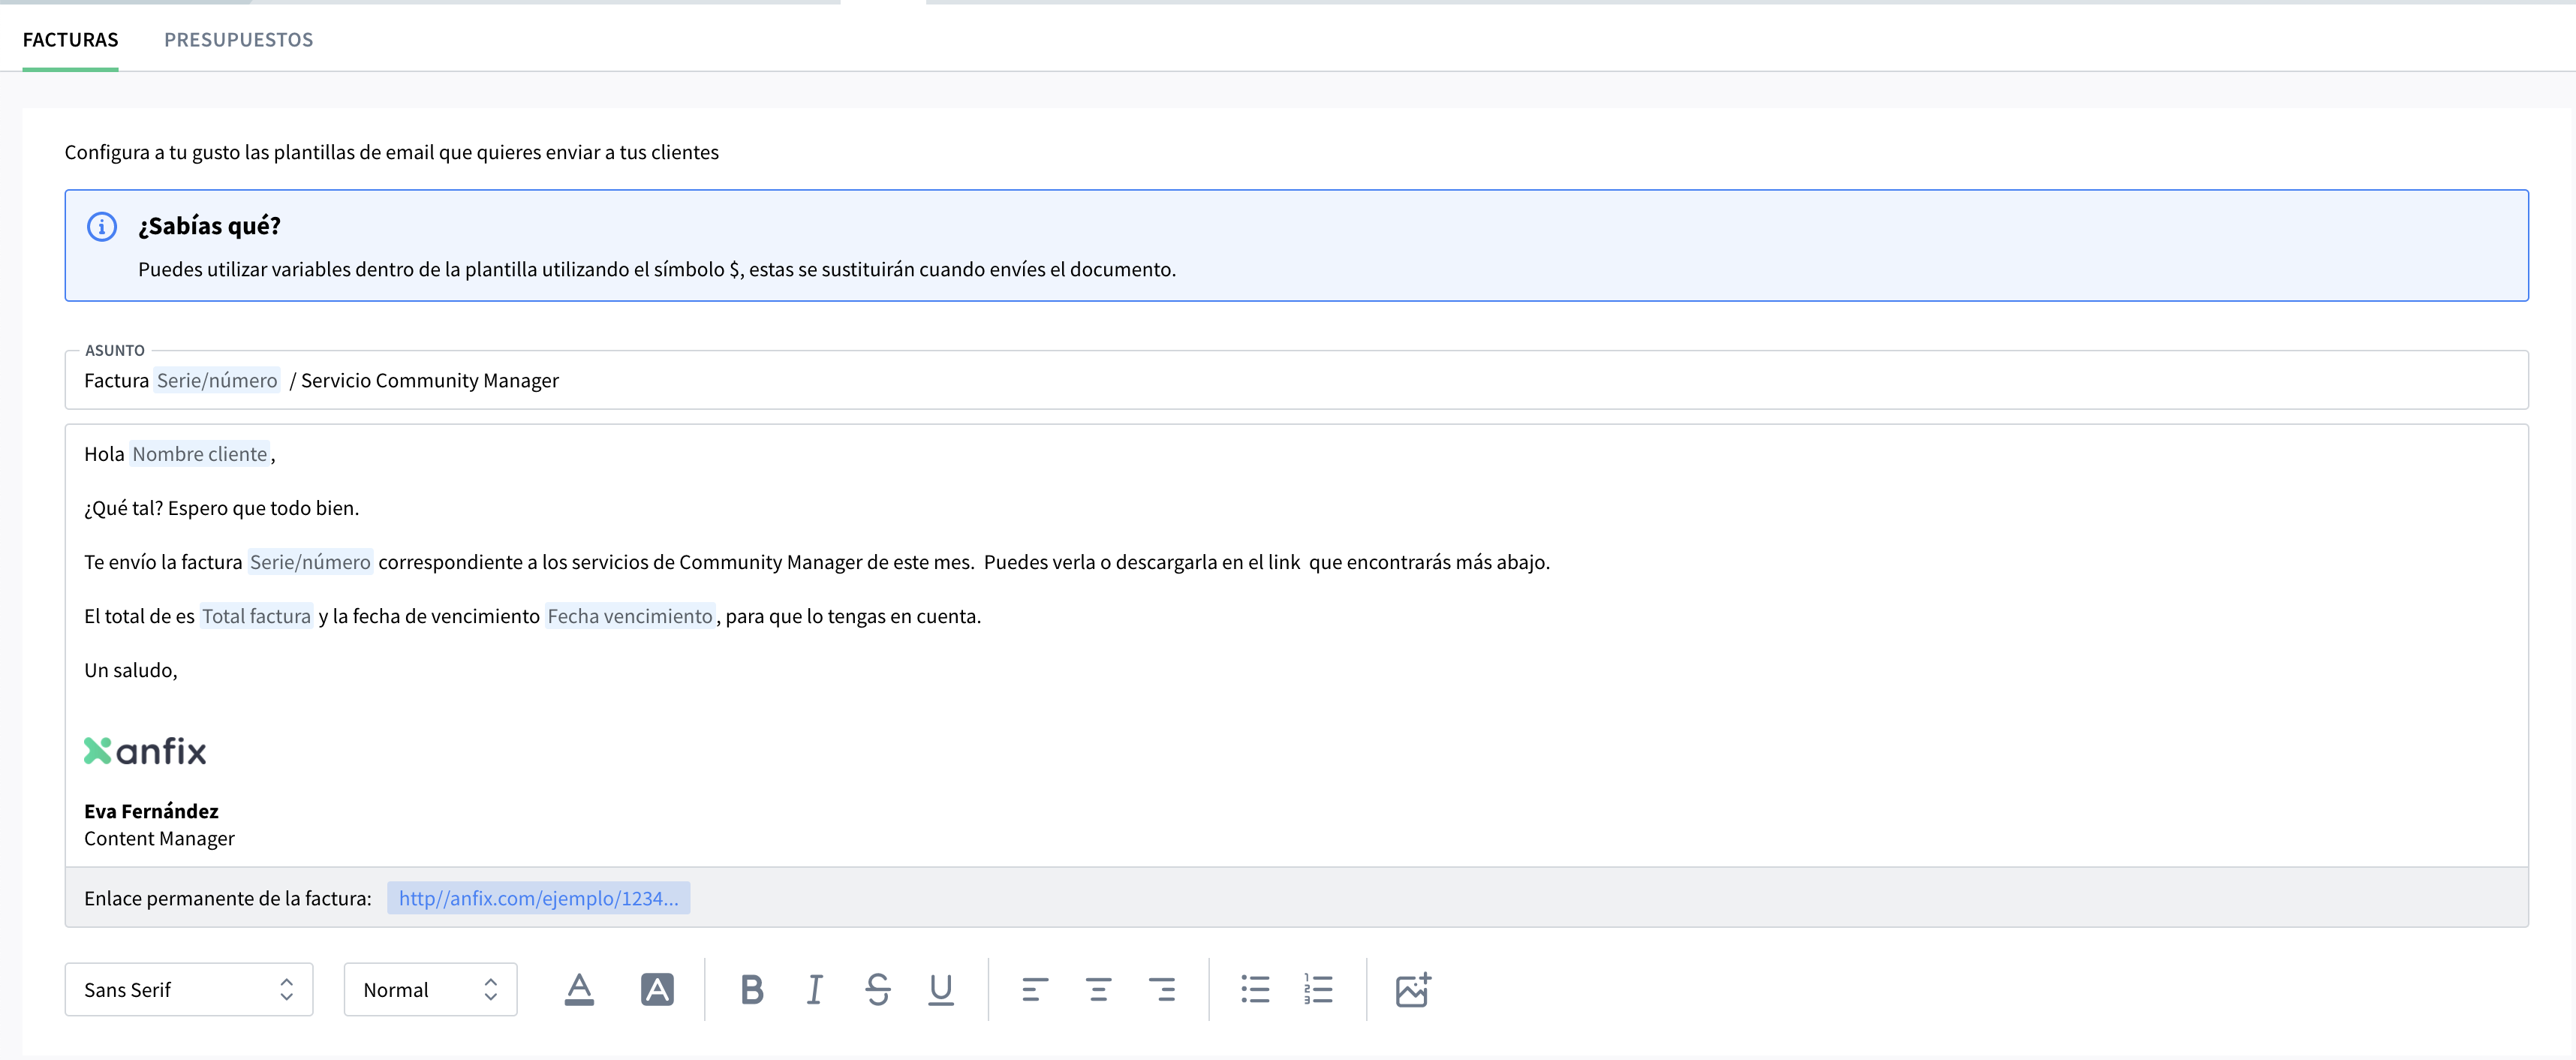Click the text background highlight icon
The image size is (2576, 1060).
[657, 989]
